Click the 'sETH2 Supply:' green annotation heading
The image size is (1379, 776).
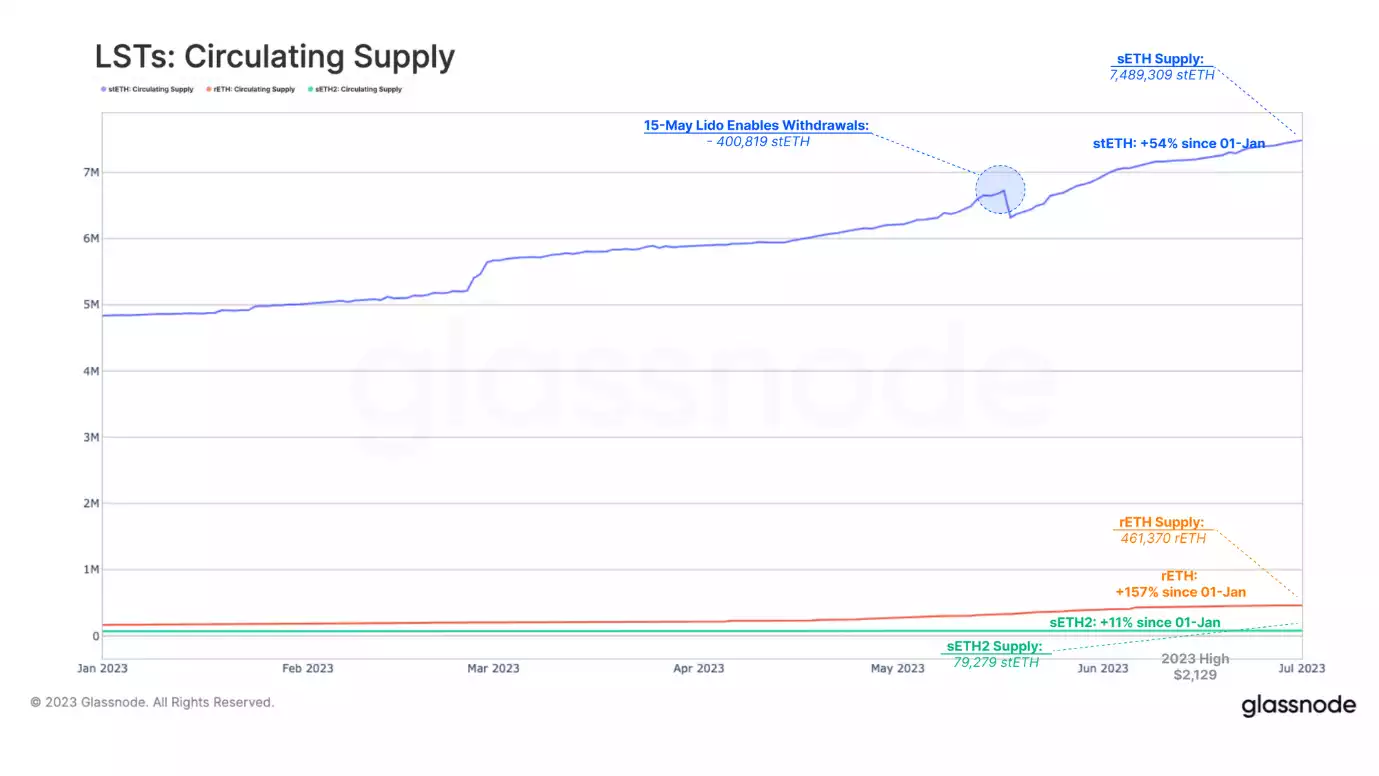[994, 646]
